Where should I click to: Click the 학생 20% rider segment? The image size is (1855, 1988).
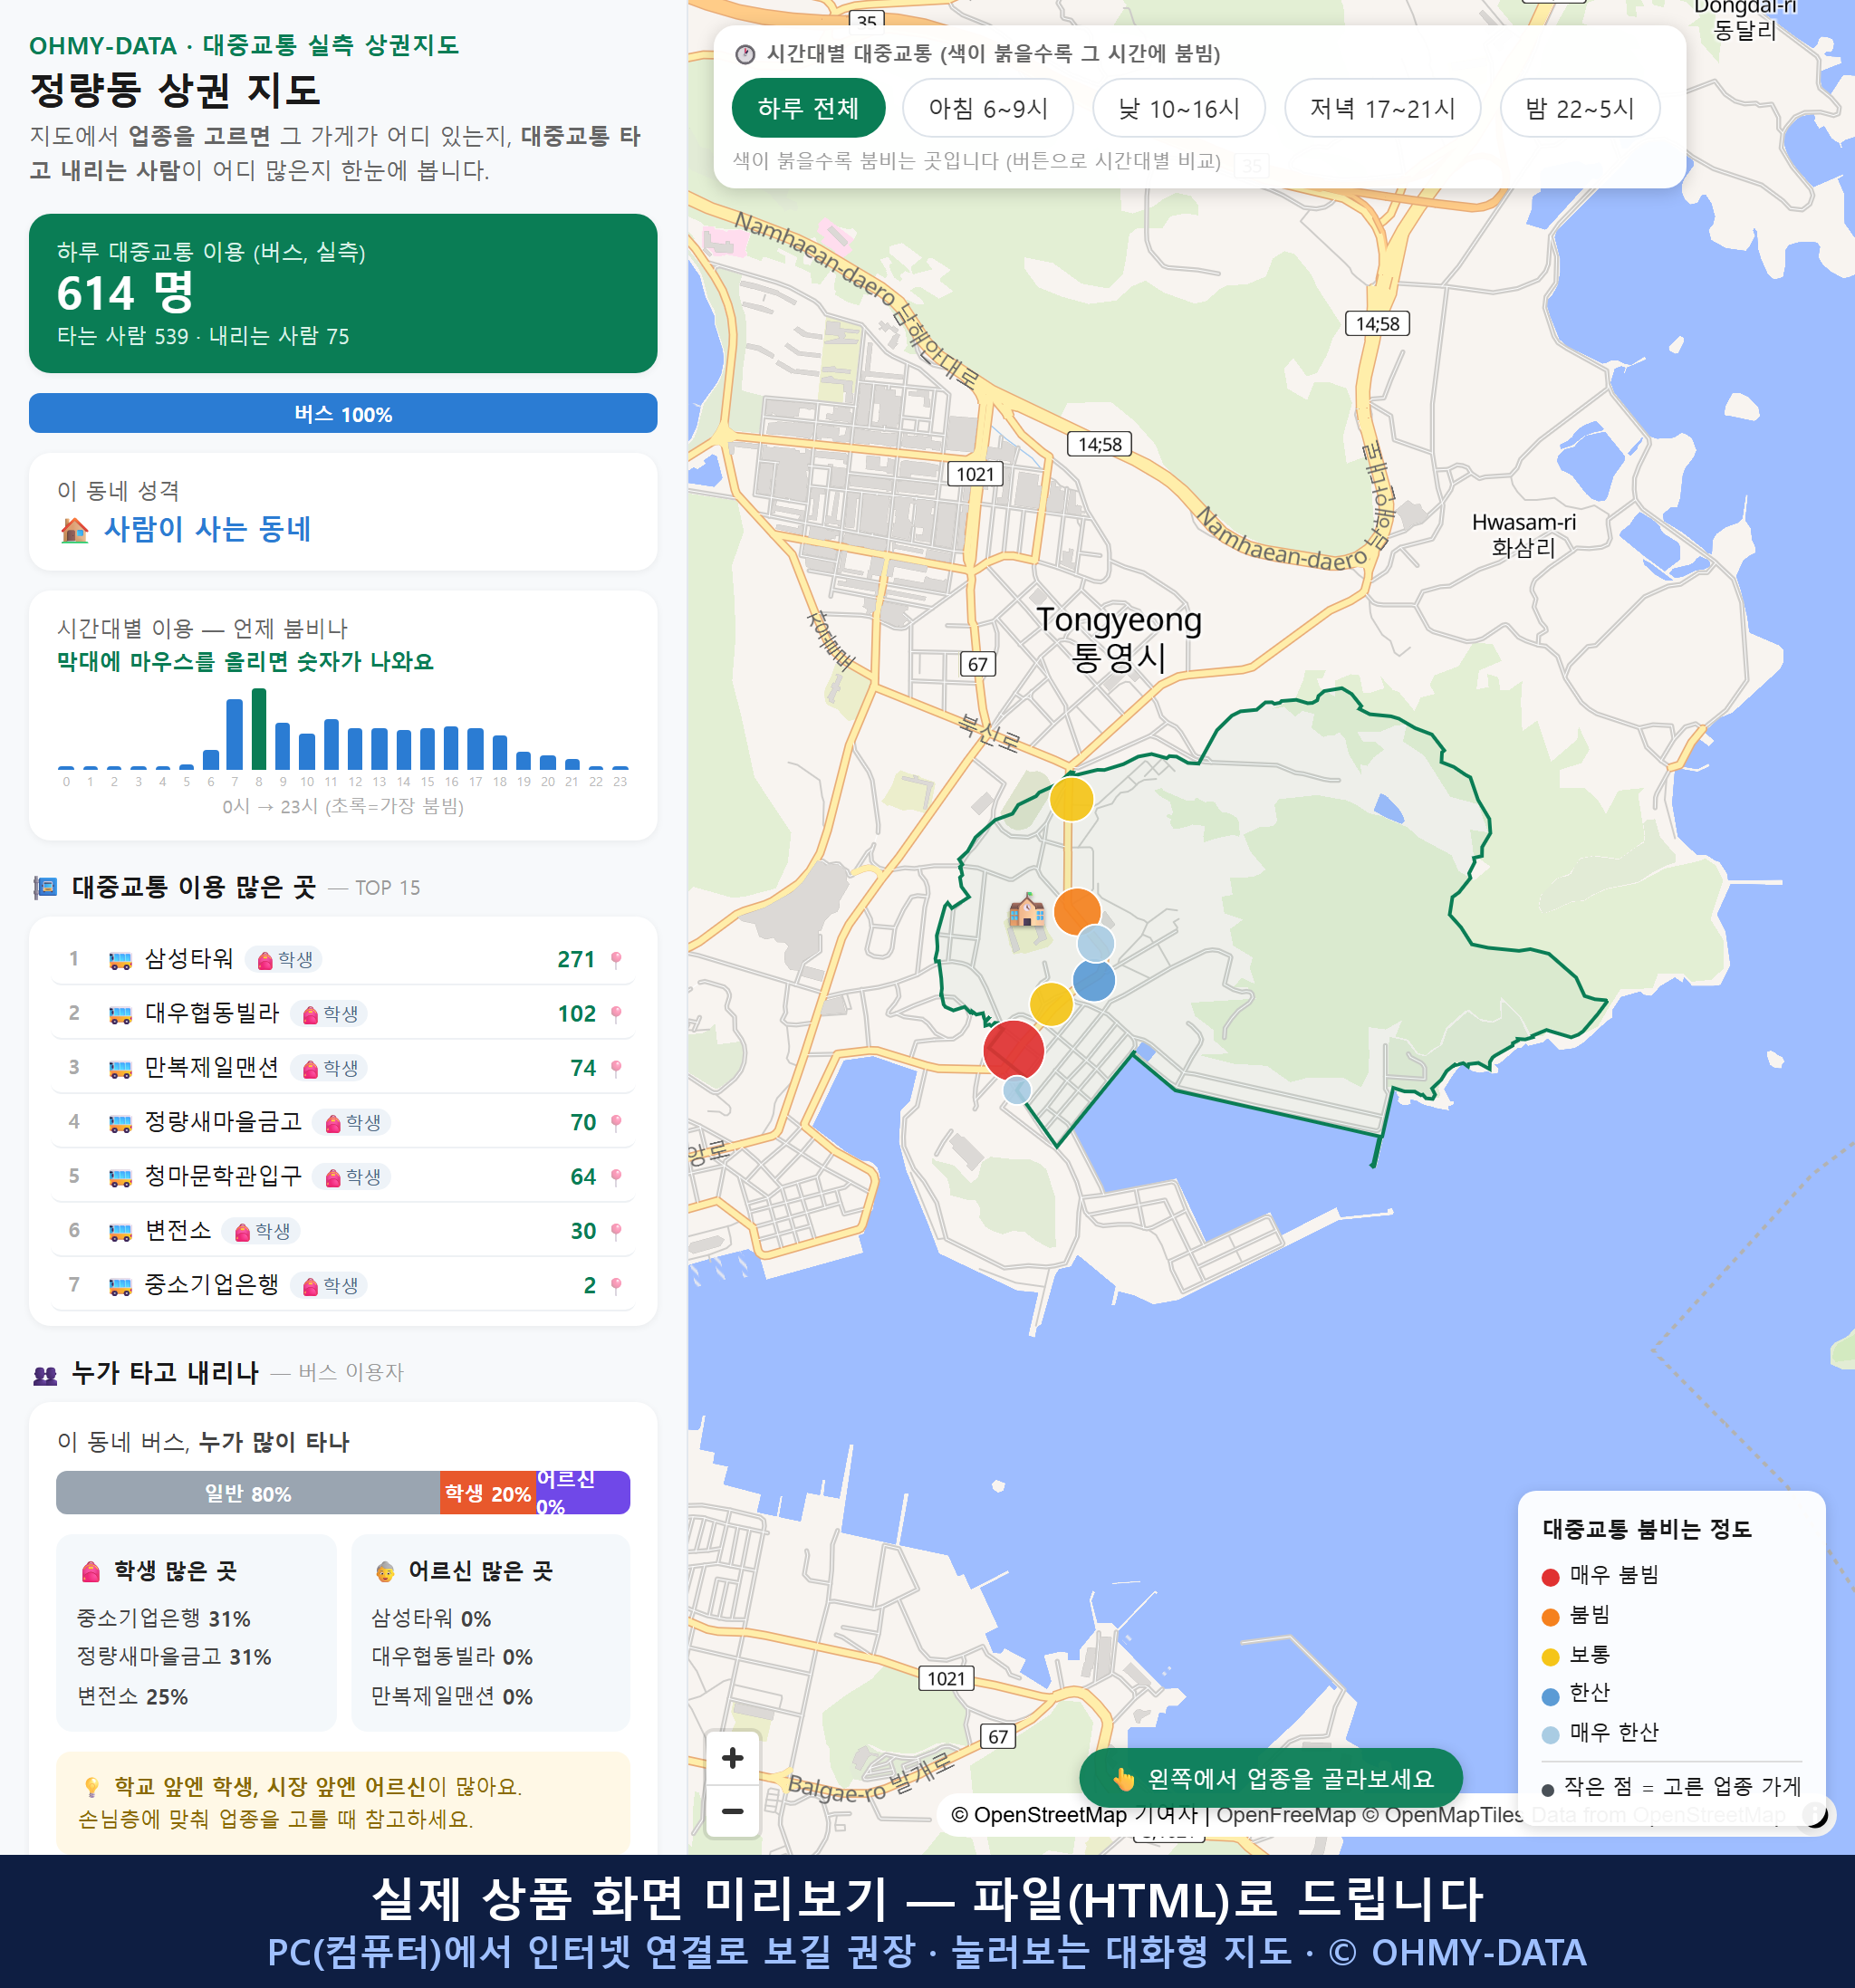tap(488, 1493)
